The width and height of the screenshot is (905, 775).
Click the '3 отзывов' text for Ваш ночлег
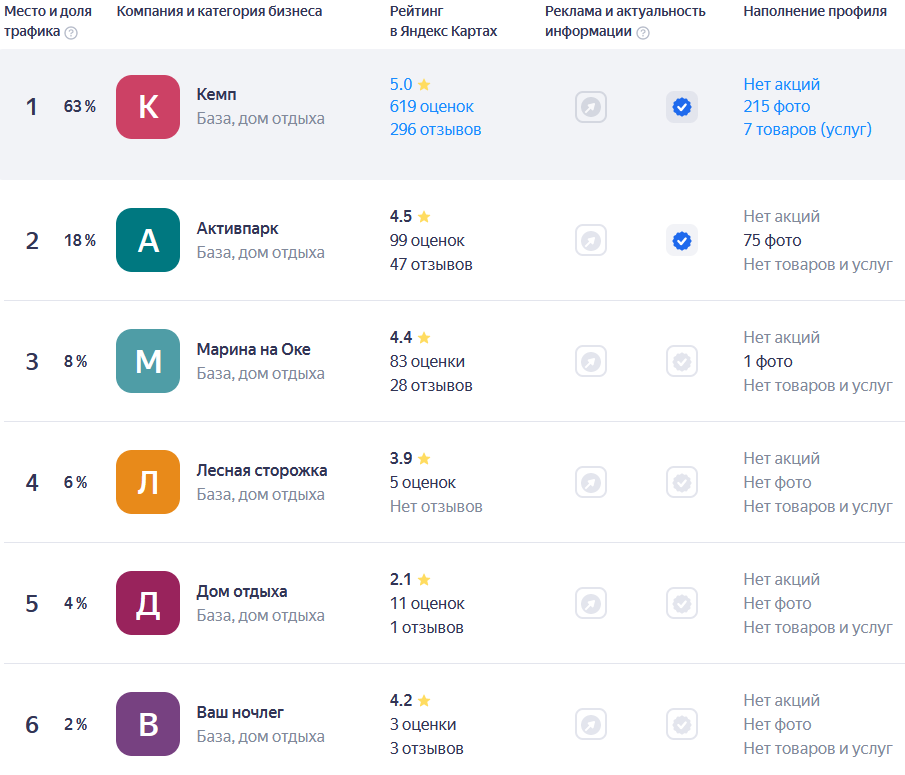(x=427, y=748)
